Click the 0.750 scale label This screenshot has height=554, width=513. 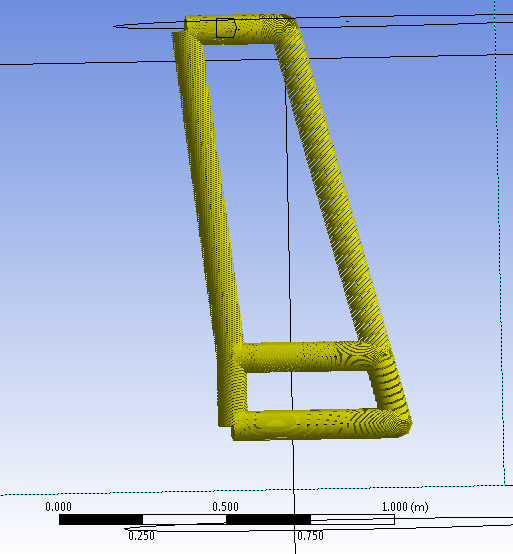click(x=310, y=536)
